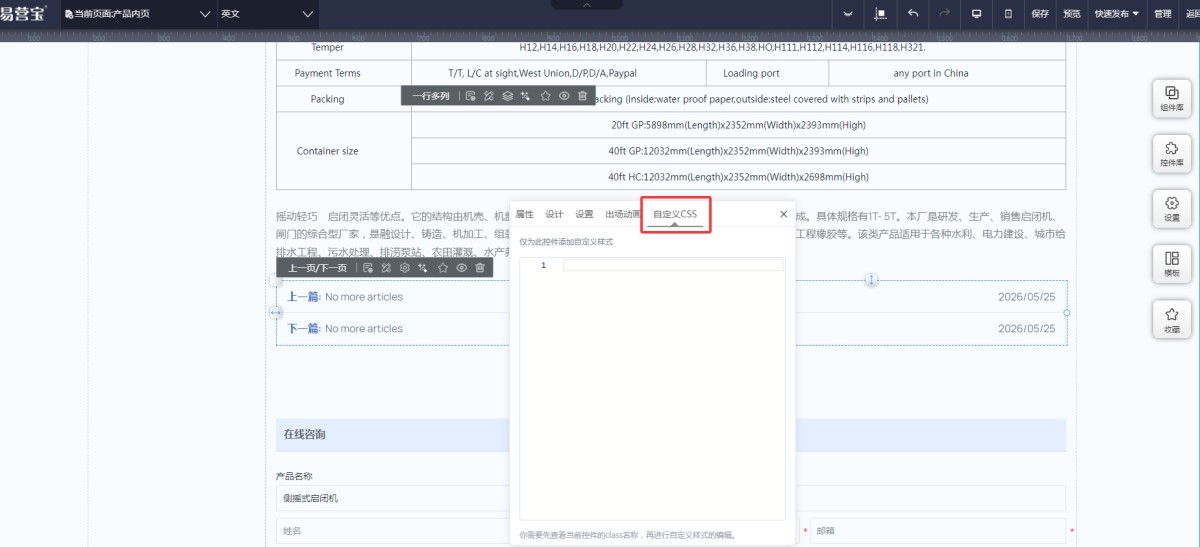
Task: Open the 收藏 favorites side panel
Action: tap(1172, 319)
